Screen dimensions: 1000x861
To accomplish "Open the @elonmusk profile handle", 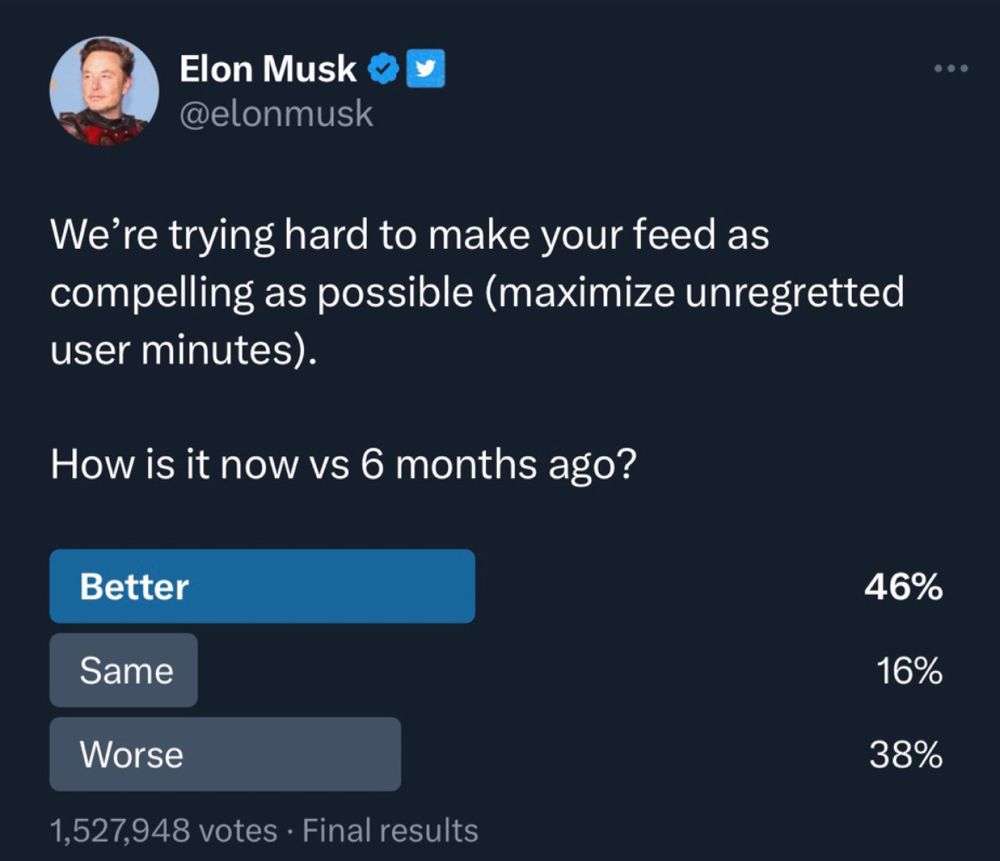I will coord(276,113).
